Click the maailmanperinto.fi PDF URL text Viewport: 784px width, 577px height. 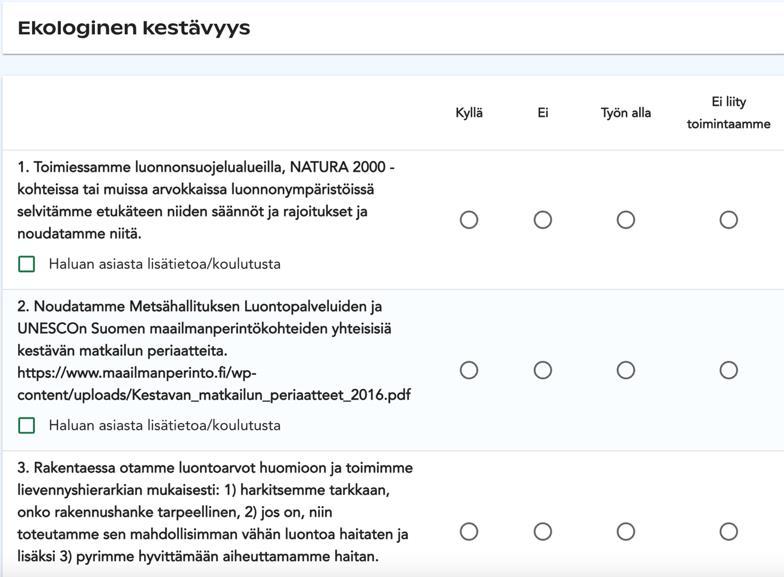[x=214, y=384]
